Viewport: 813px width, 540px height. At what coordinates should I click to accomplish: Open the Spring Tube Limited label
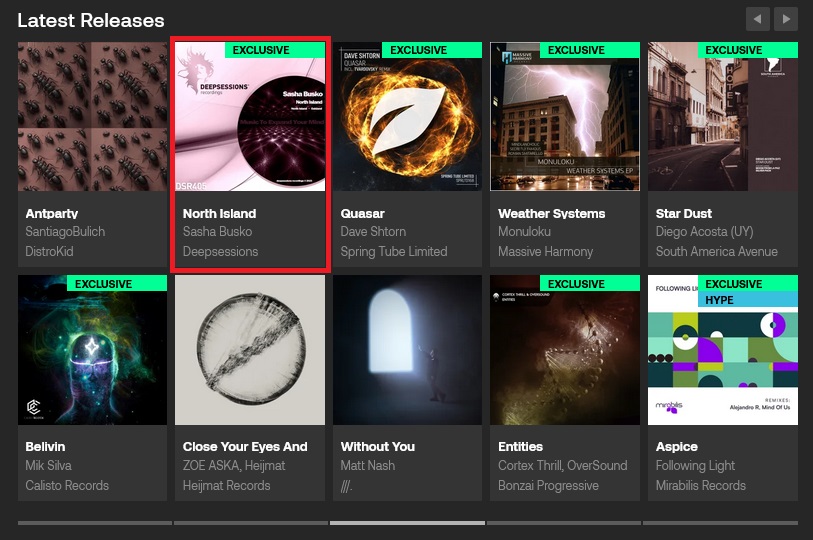coord(394,252)
